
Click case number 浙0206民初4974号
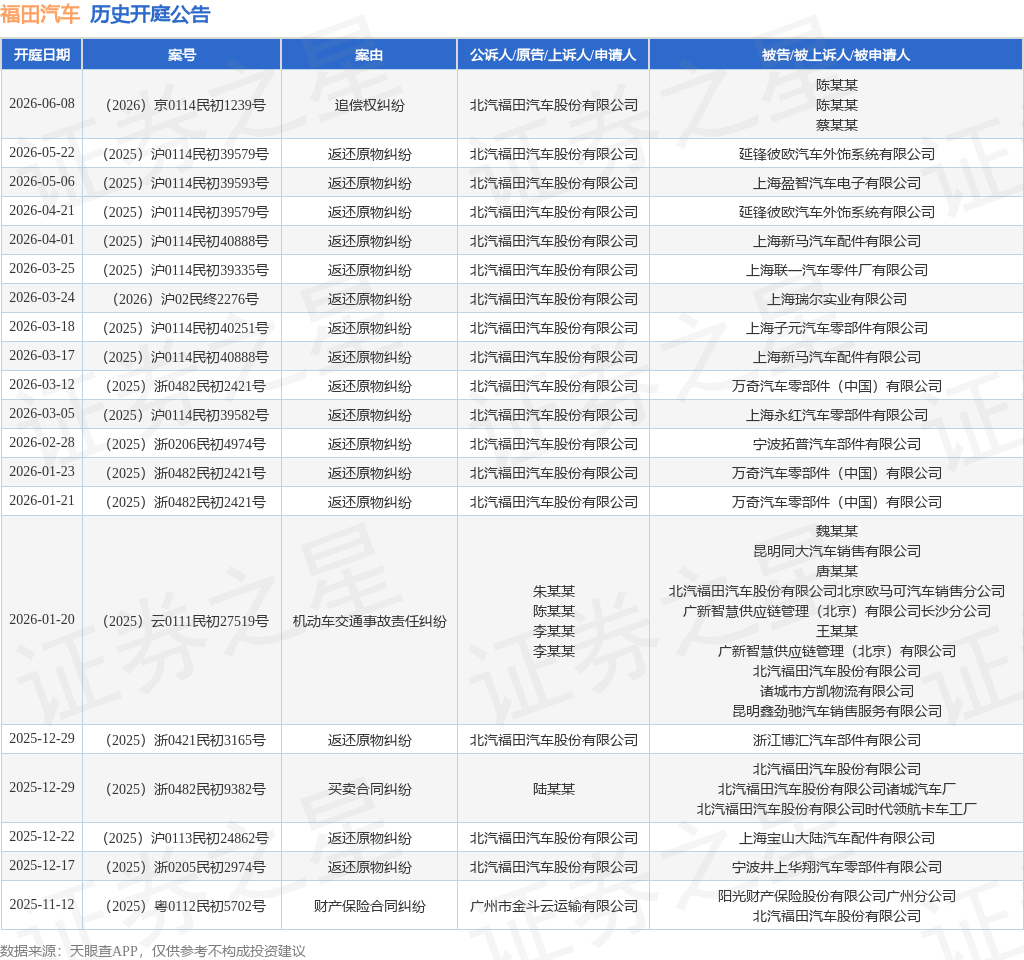[x=185, y=444]
